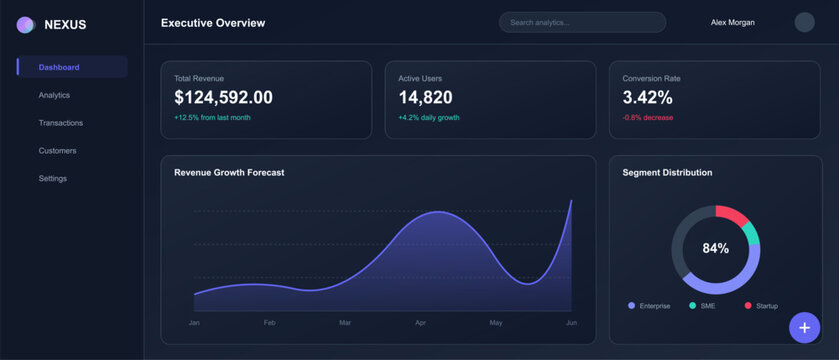Click the NEXUS brand name text

[x=65, y=25]
